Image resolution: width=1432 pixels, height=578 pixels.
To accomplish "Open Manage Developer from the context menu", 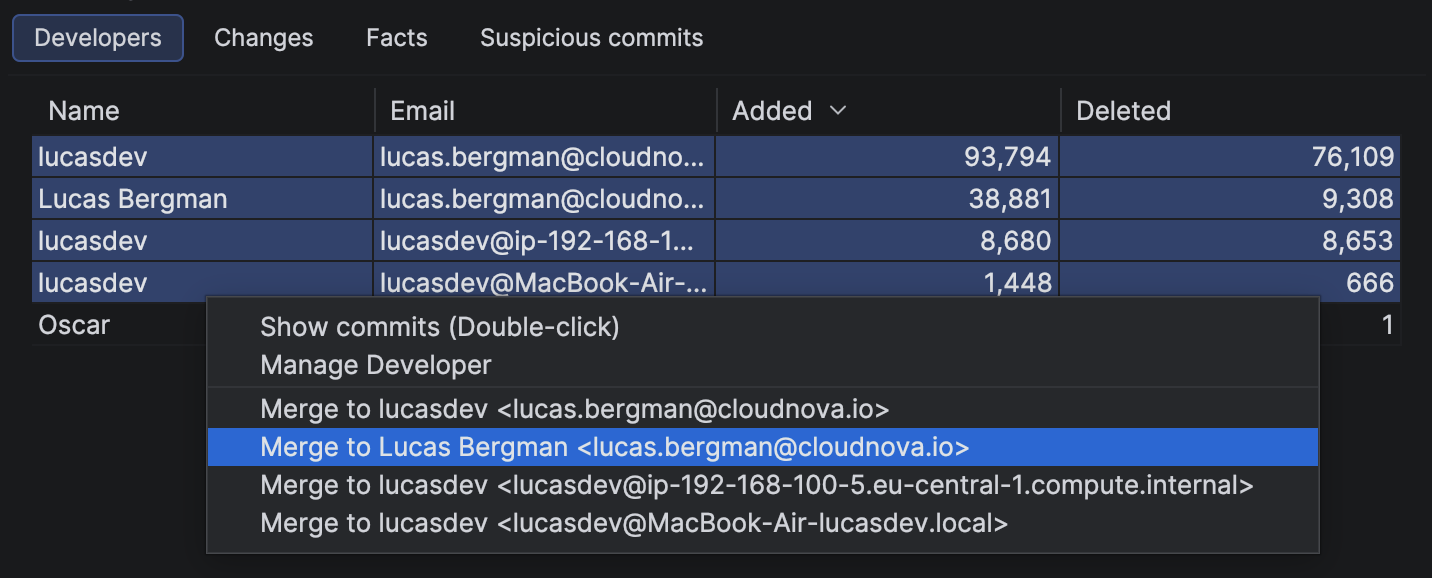I will pos(374,364).
